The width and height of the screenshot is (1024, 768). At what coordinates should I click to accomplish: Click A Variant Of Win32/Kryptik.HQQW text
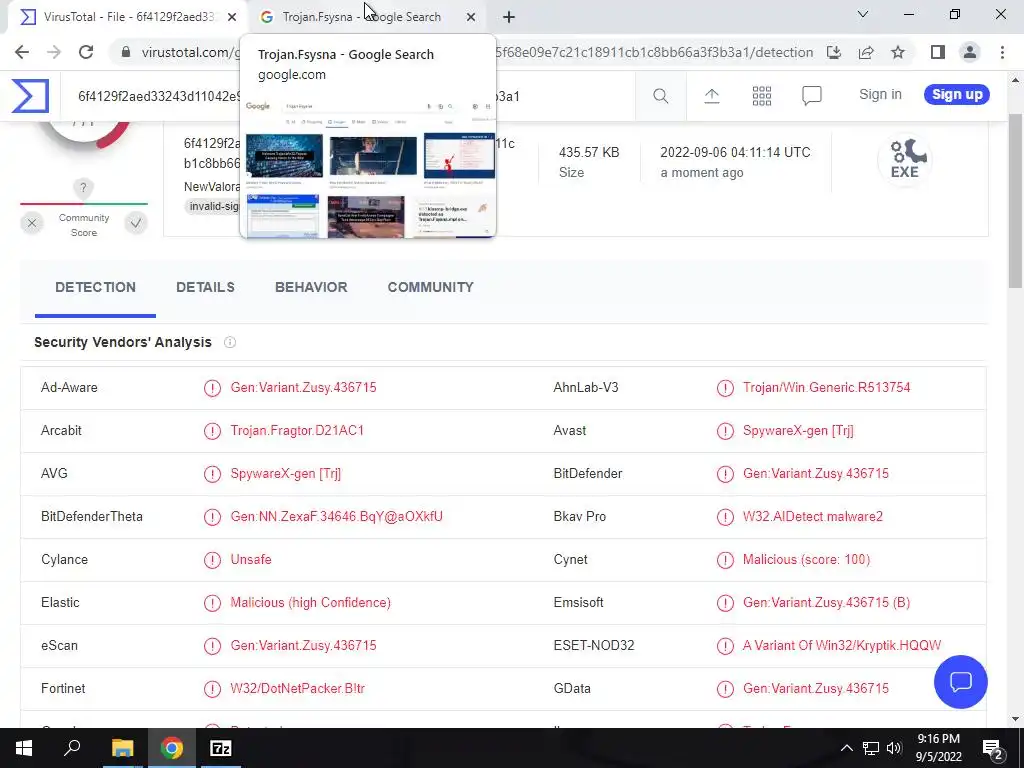click(x=842, y=646)
